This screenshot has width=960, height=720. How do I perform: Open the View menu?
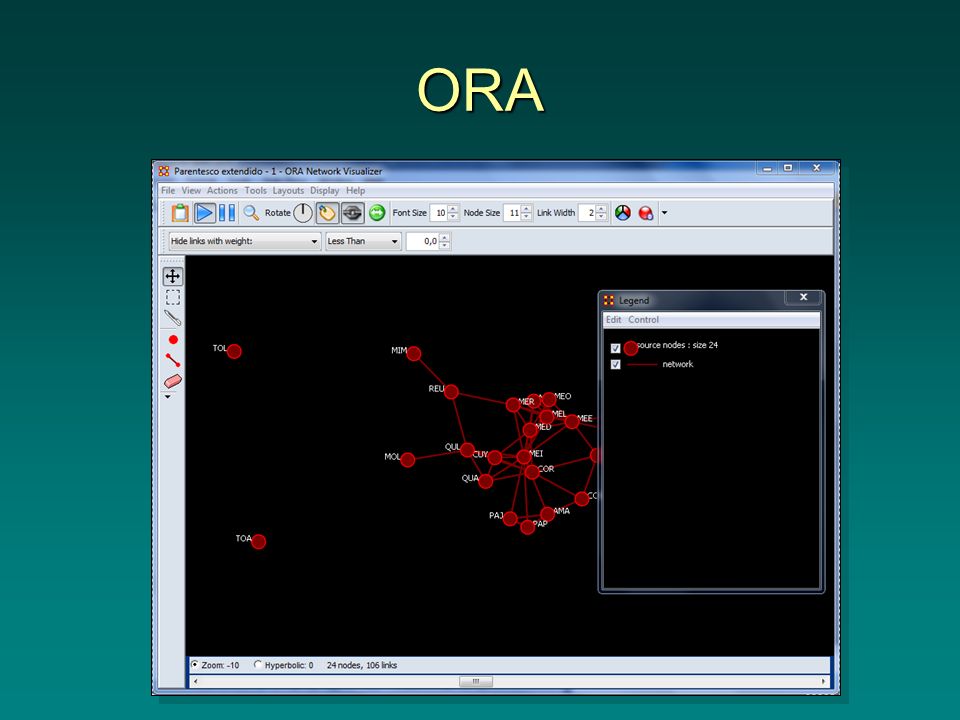191,190
